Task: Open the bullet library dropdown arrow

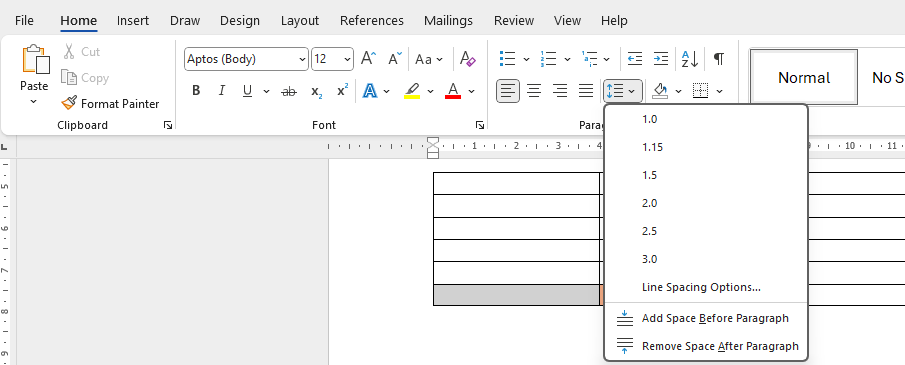Action: point(526,59)
